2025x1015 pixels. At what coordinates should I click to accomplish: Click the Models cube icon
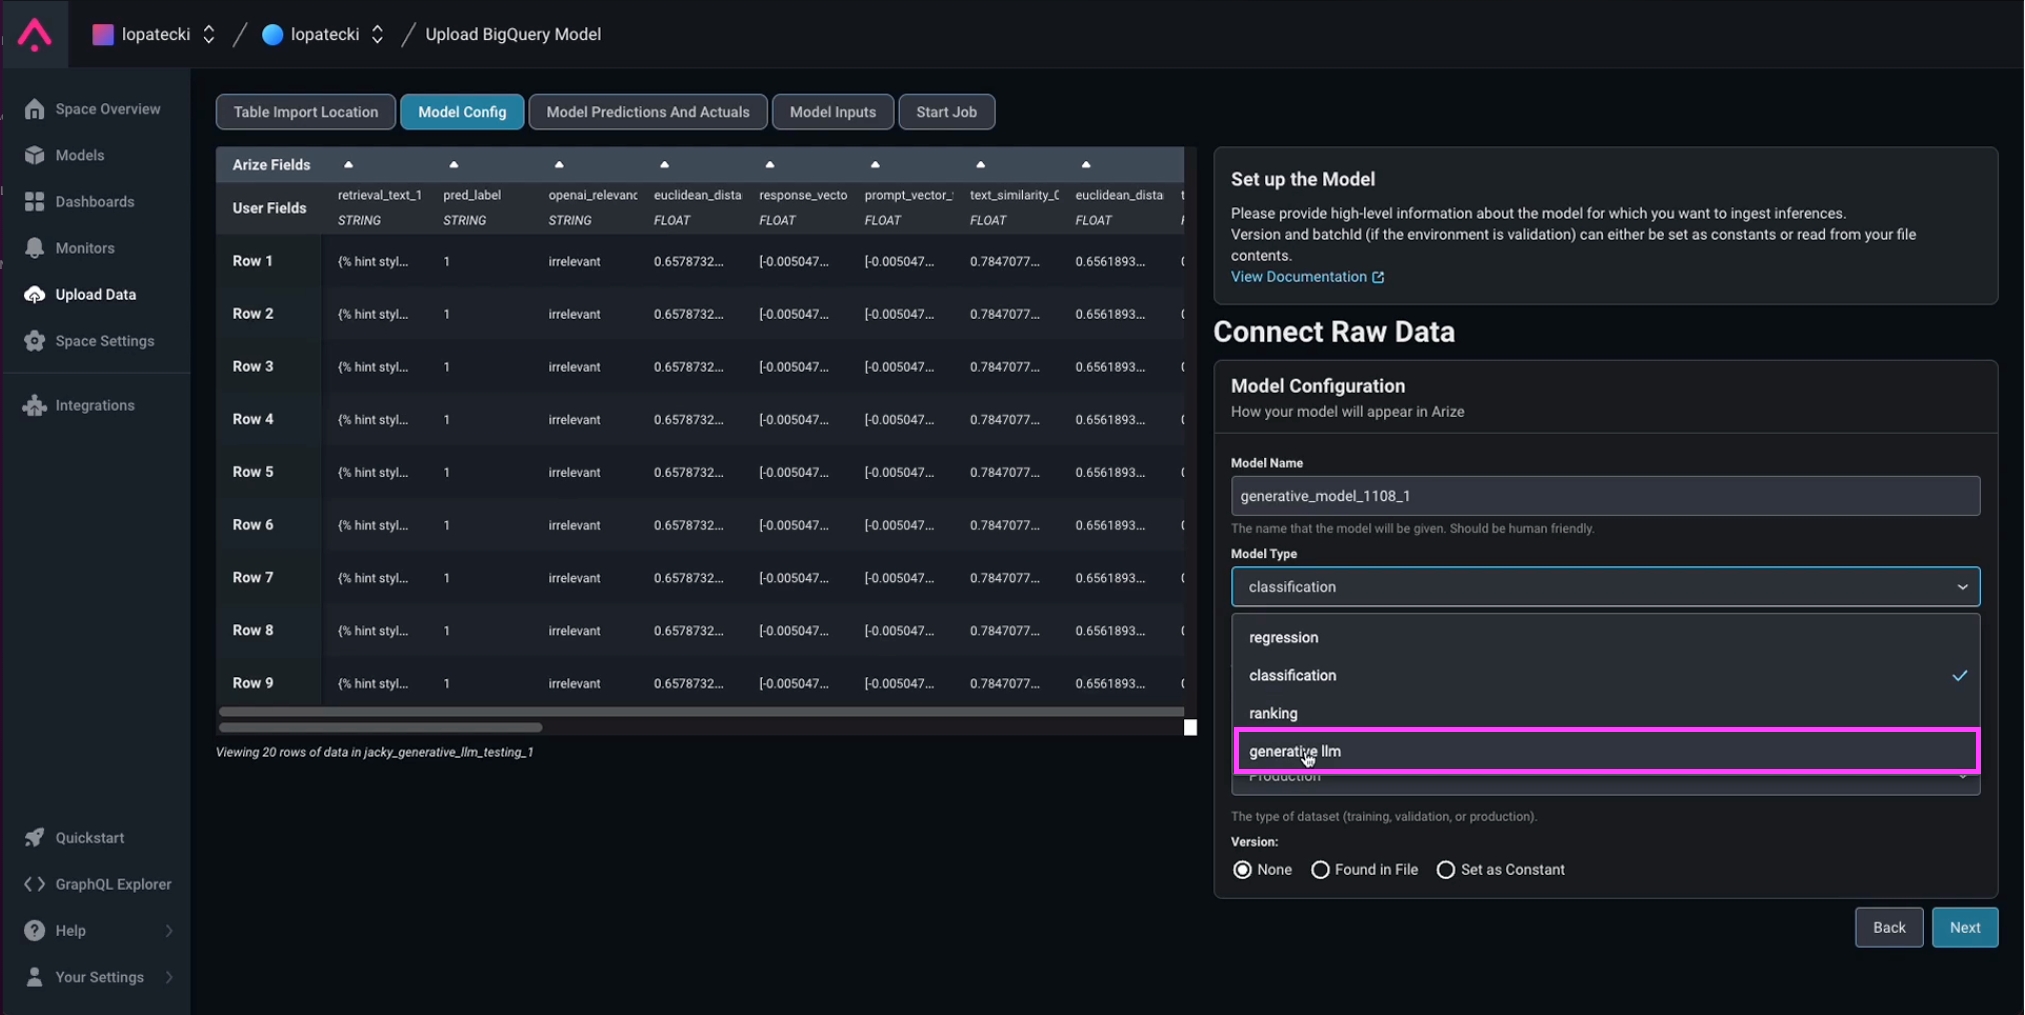tap(35, 155)
